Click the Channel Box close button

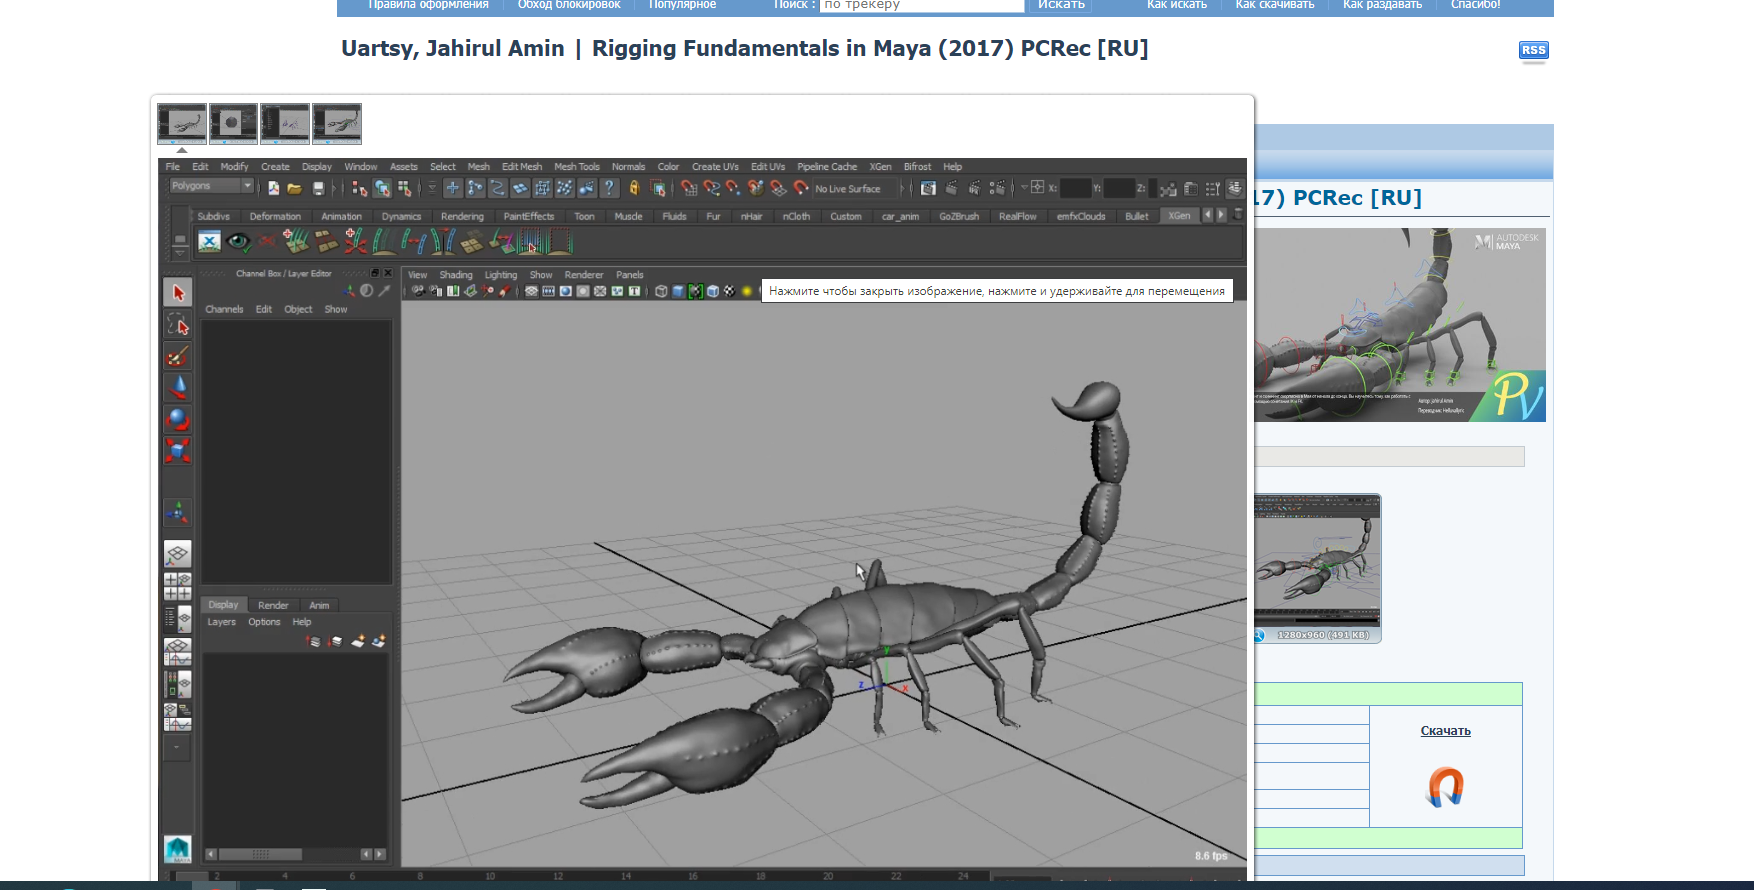388,273
